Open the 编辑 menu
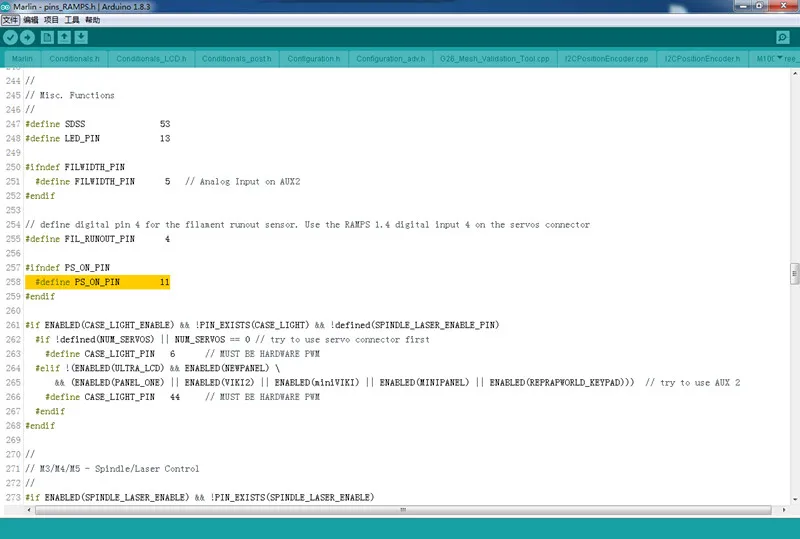Screen dimensions: 800x539 [x=31, y=20]
